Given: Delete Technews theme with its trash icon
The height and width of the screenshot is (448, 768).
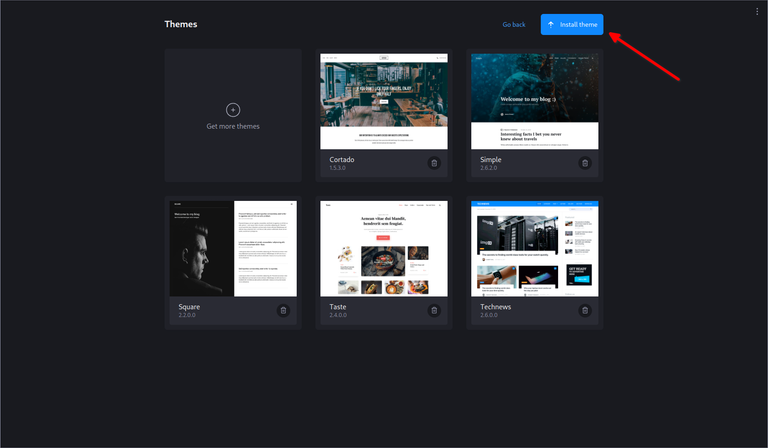Looking at the screenshot, I should pos(584,311).
